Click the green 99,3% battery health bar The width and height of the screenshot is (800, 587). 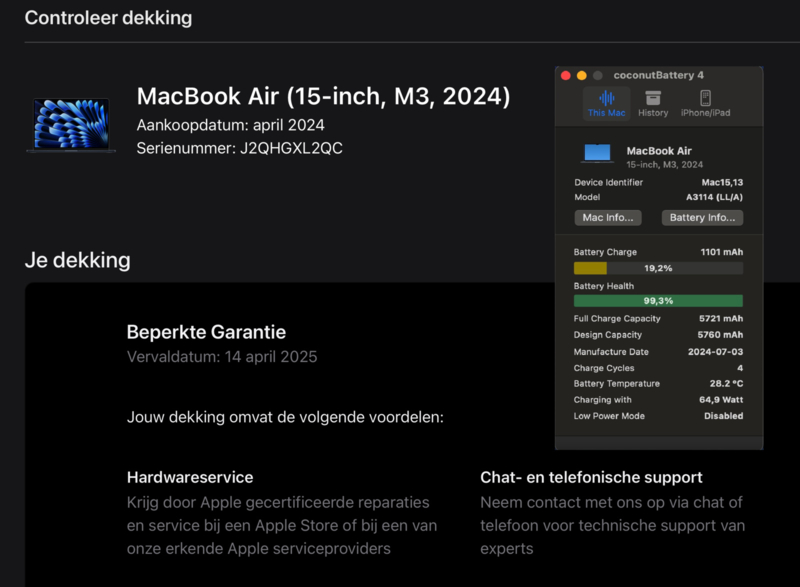coord(658,301)
